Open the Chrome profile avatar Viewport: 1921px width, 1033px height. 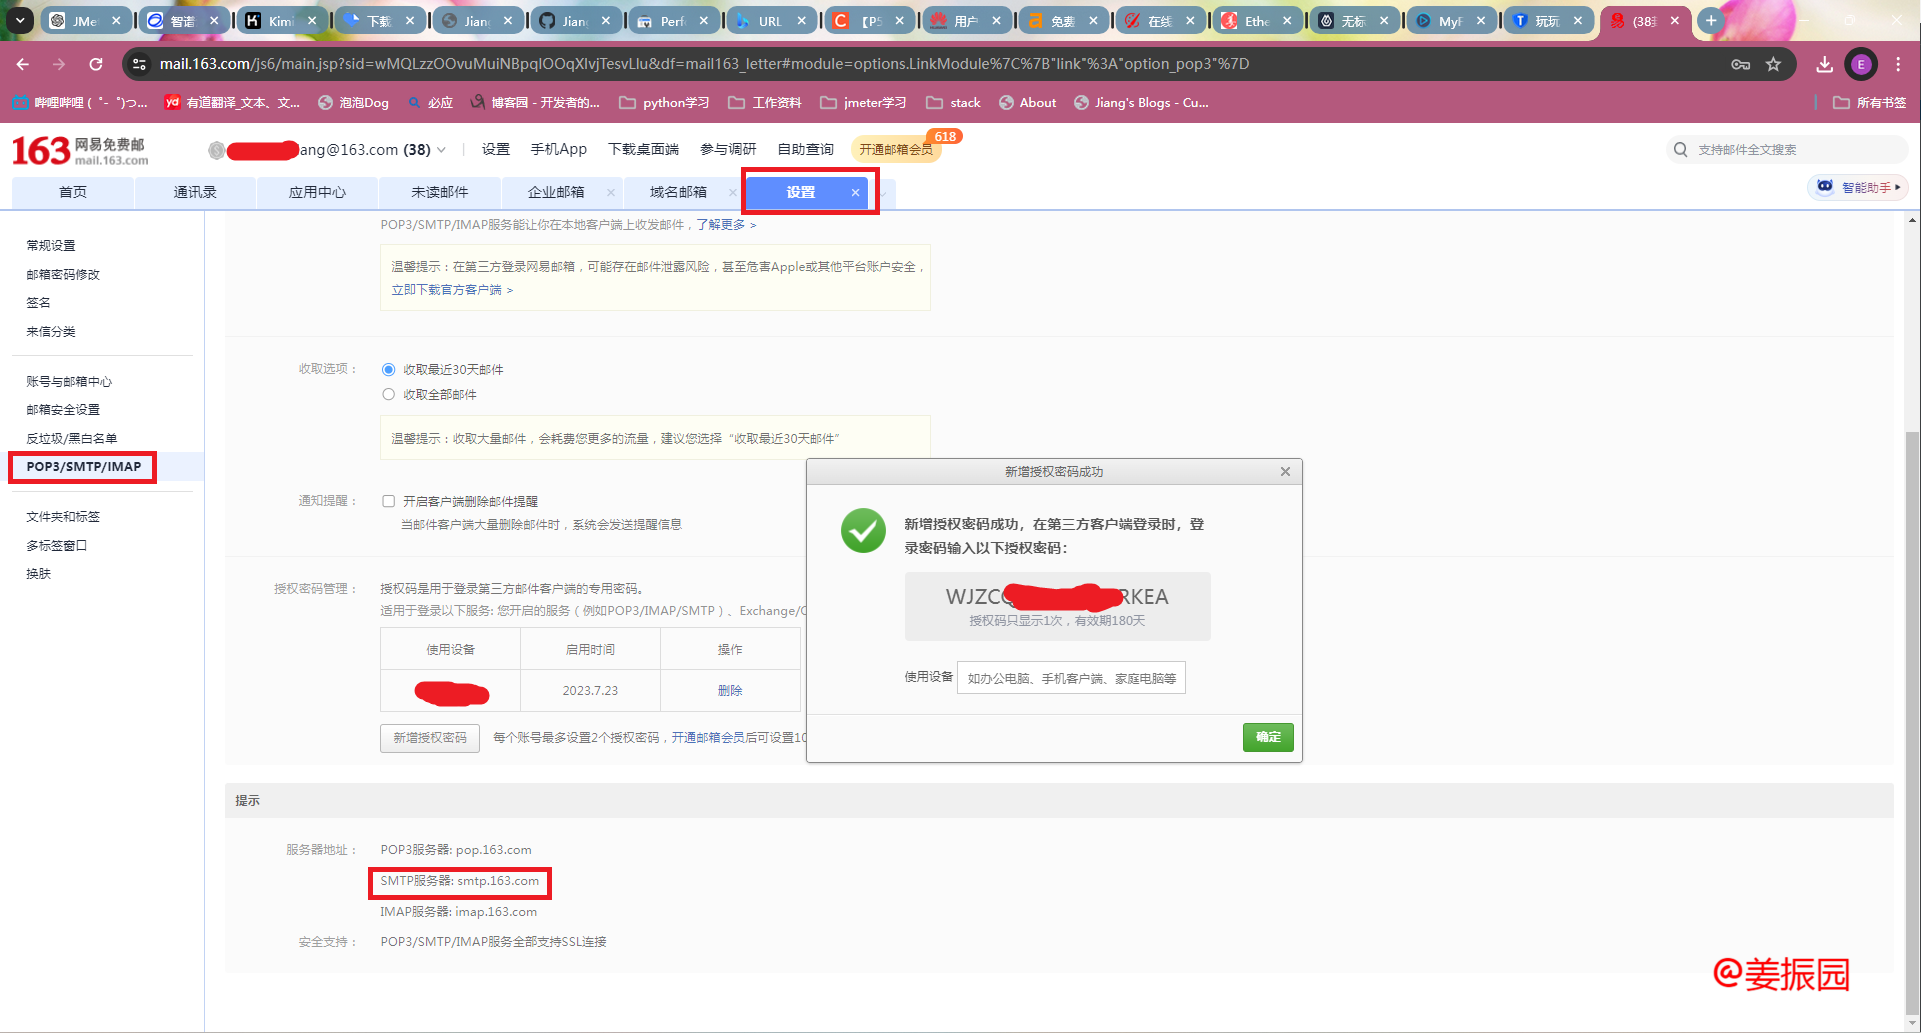click(1861, 64)
